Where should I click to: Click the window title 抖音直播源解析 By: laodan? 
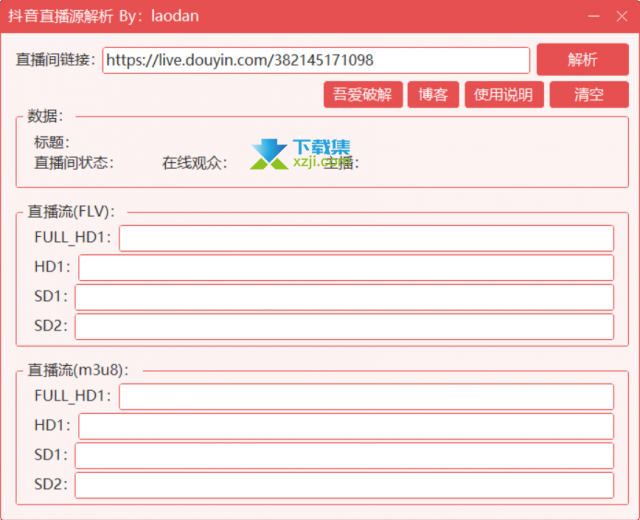coord(104,16)
